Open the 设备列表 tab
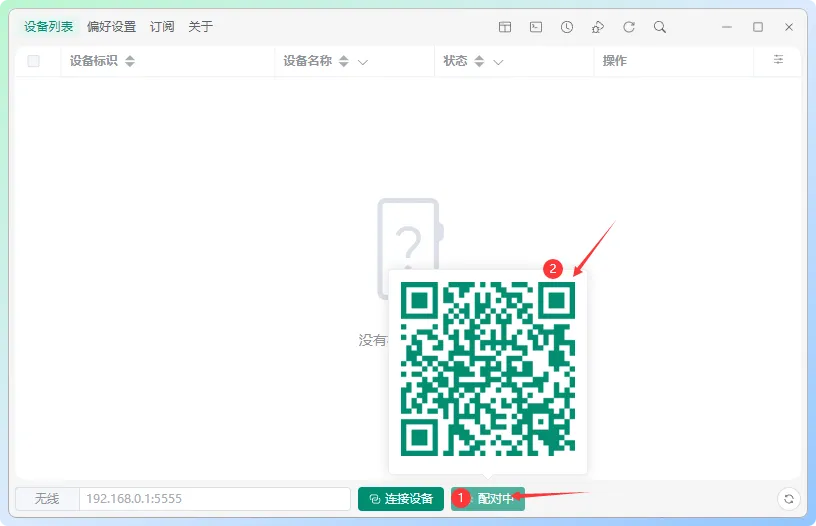The width and height of the screenshot is (816, 526). click(x=48, y=27)
